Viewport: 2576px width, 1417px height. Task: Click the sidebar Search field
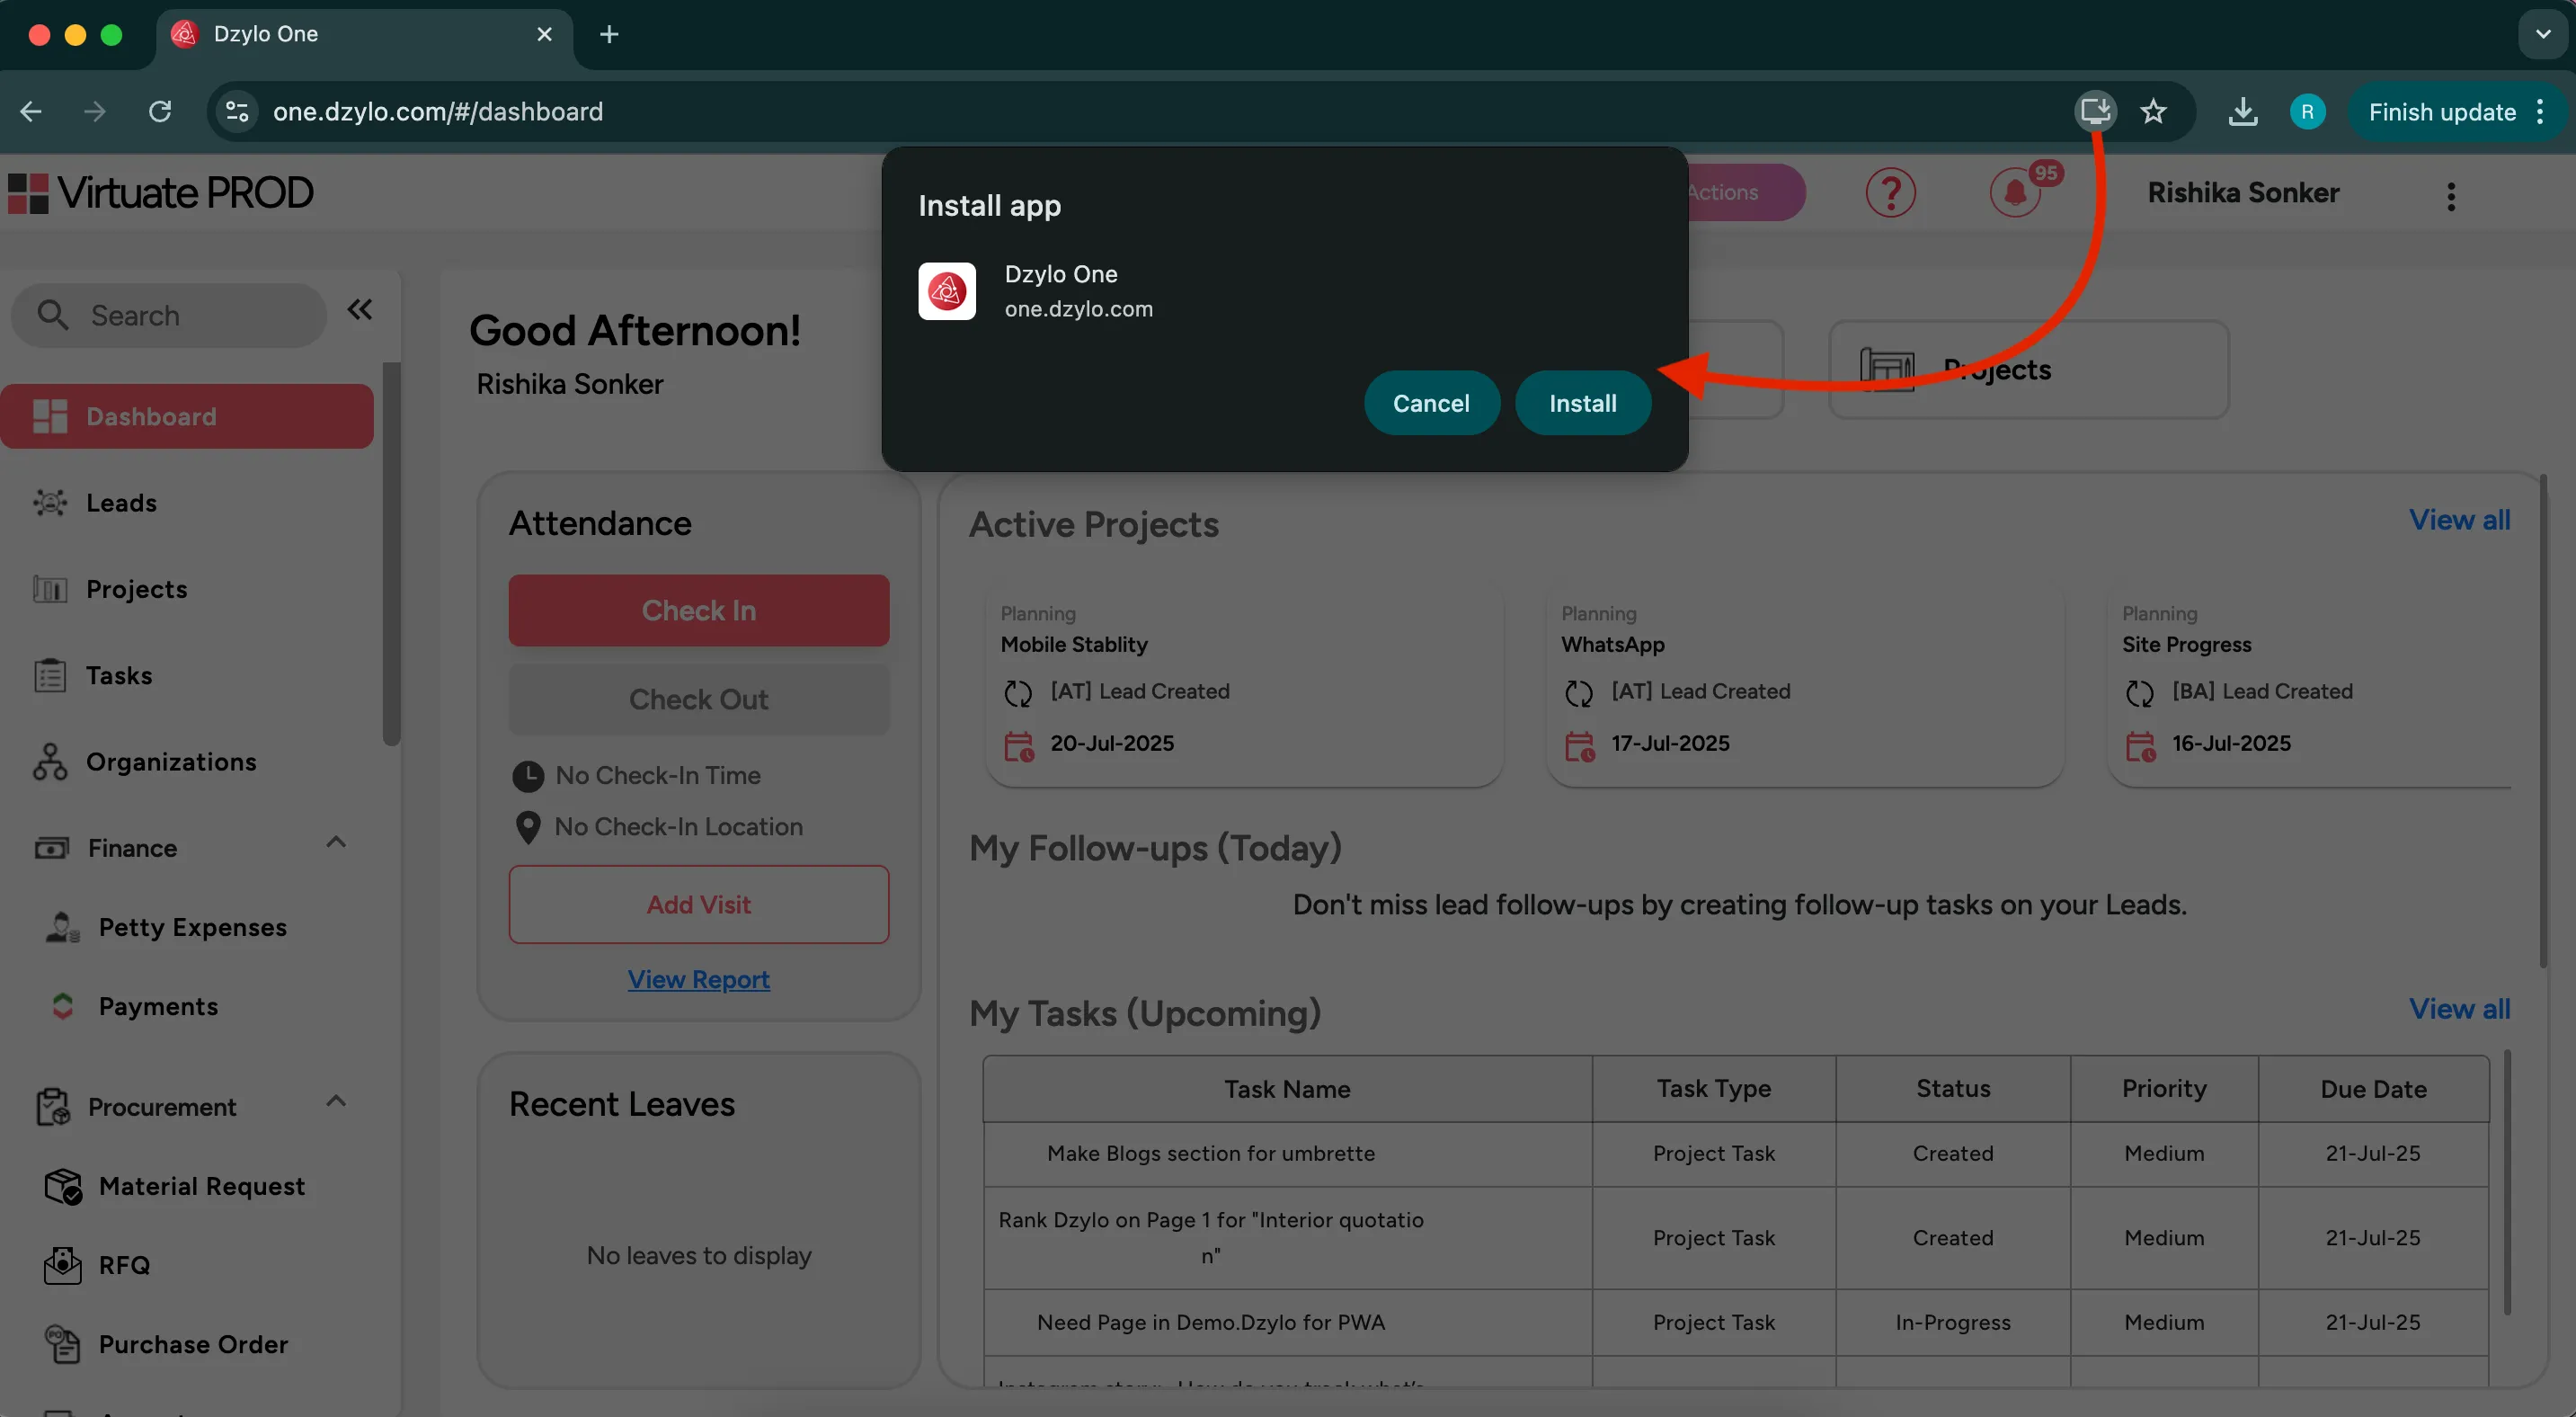[x=169, y=315]
